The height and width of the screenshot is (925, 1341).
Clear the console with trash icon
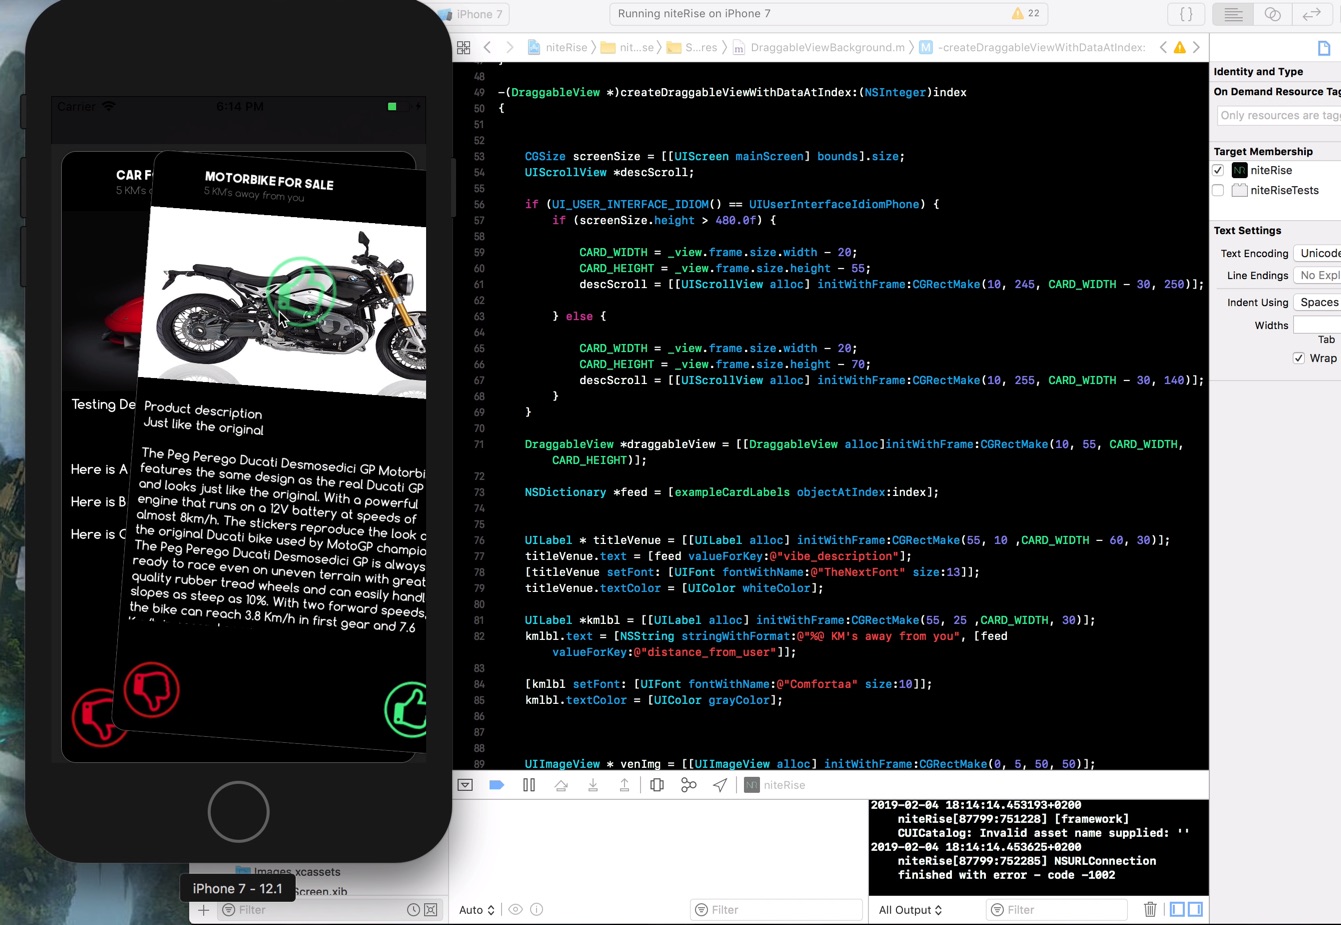pos(1150,909)
